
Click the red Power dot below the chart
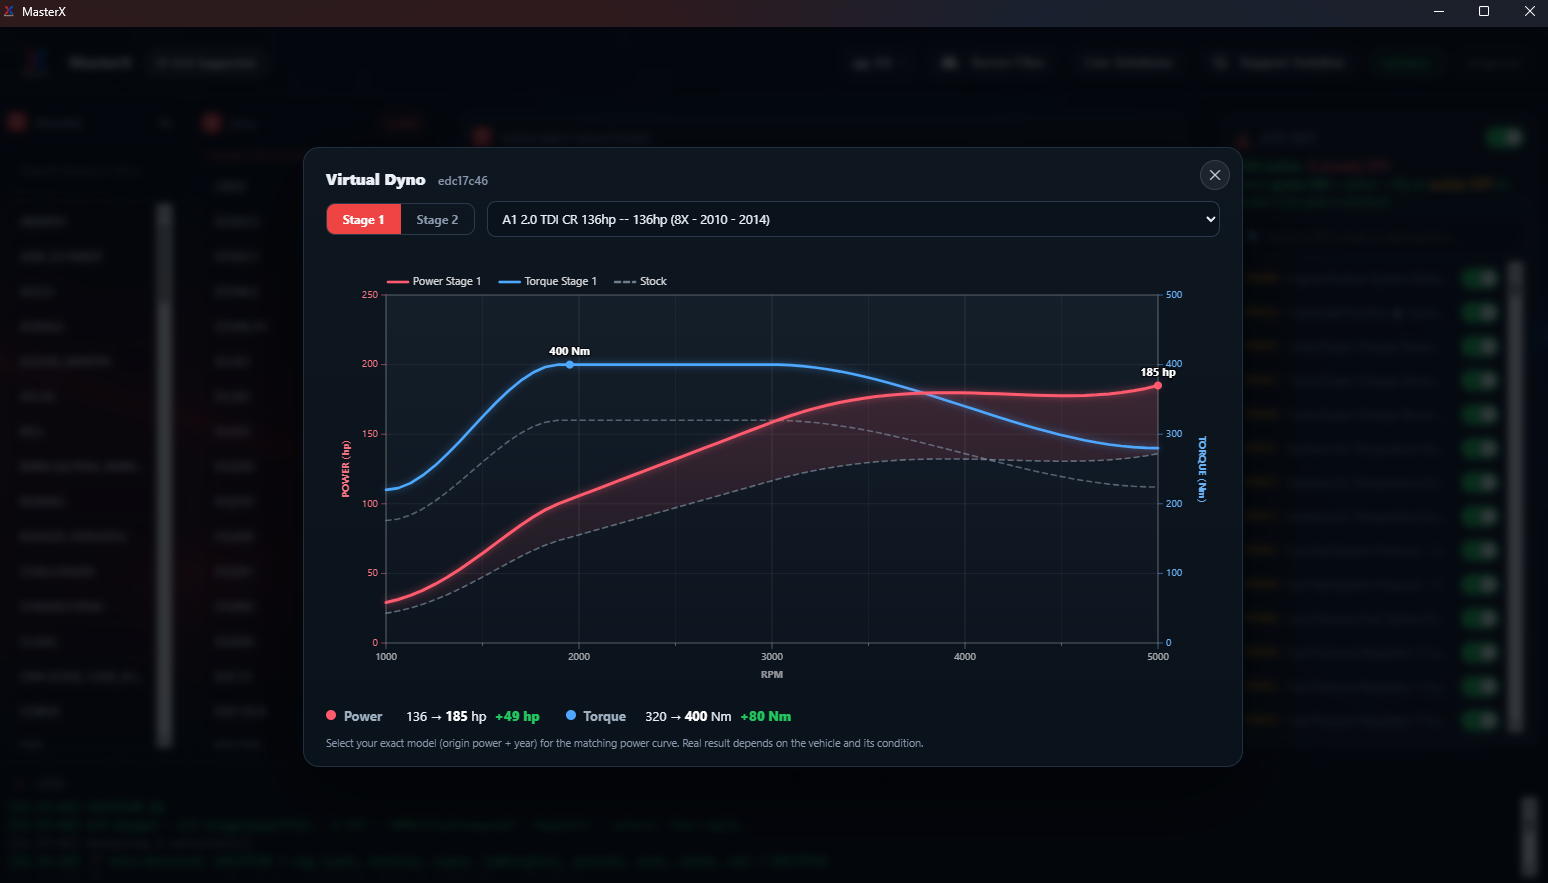click(331, 715)
